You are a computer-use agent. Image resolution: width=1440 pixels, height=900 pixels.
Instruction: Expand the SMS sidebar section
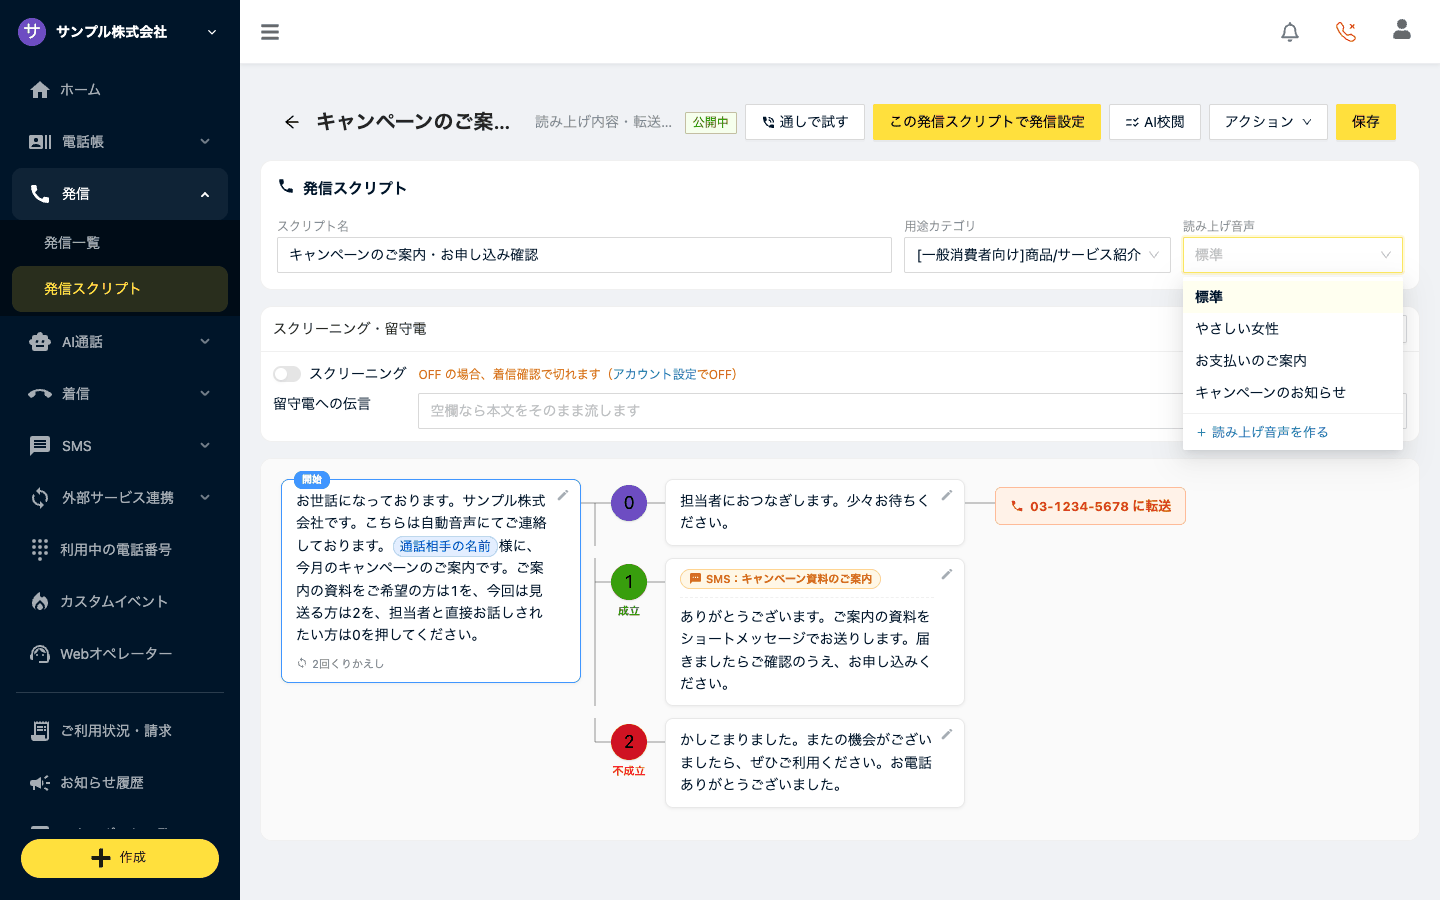[120, 446]
